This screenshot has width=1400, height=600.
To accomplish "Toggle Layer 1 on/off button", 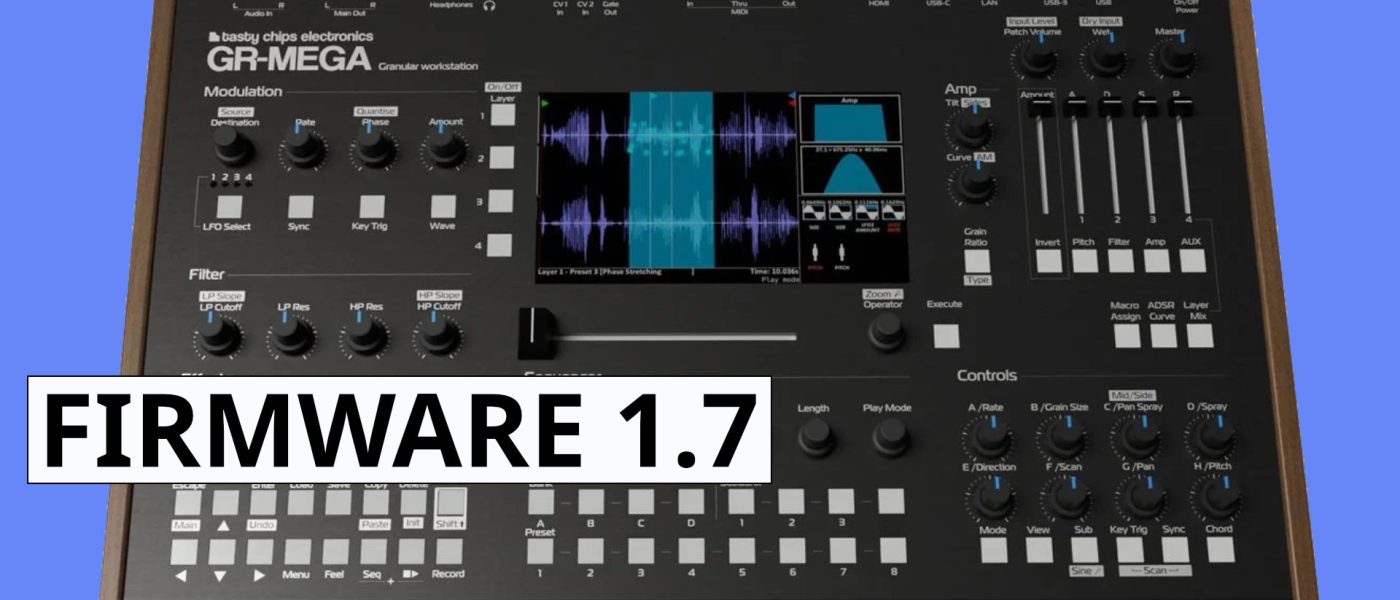I will pyautogui.click(x=501, y=114).
